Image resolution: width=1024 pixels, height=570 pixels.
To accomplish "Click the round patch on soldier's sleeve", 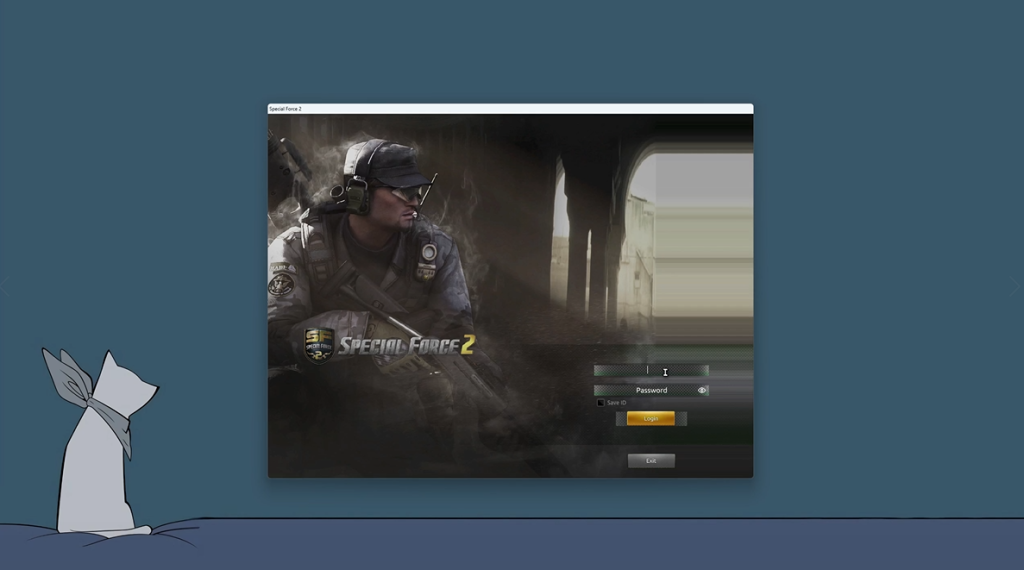I will tap(280, 284).
